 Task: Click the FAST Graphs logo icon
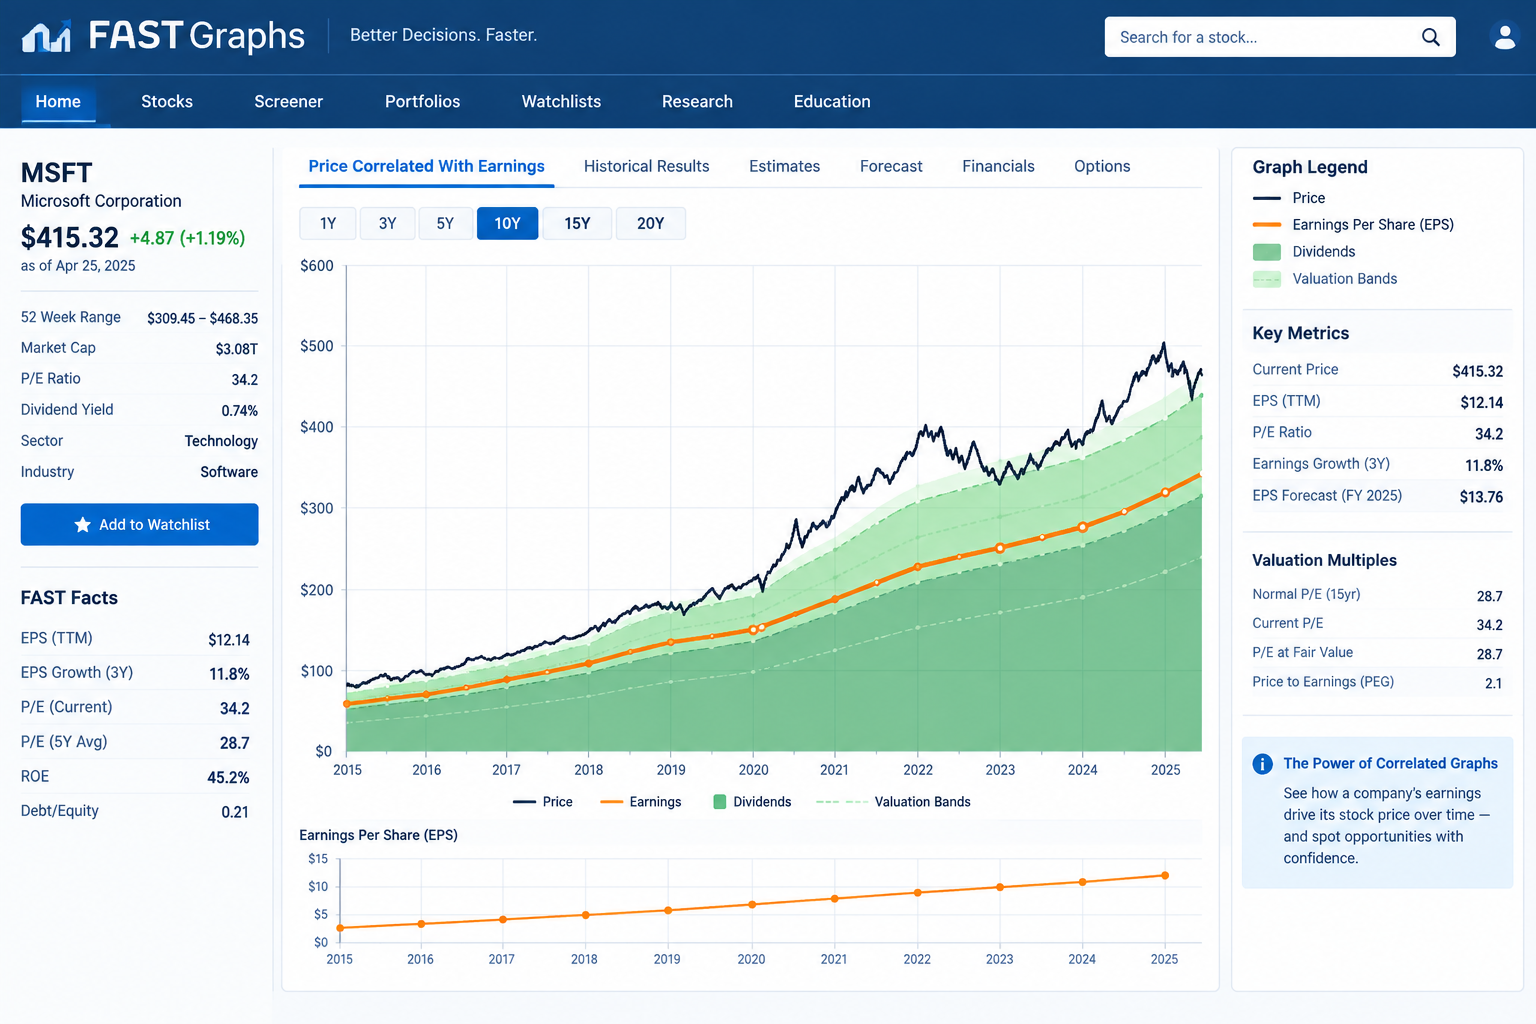(x=46, y=37)
